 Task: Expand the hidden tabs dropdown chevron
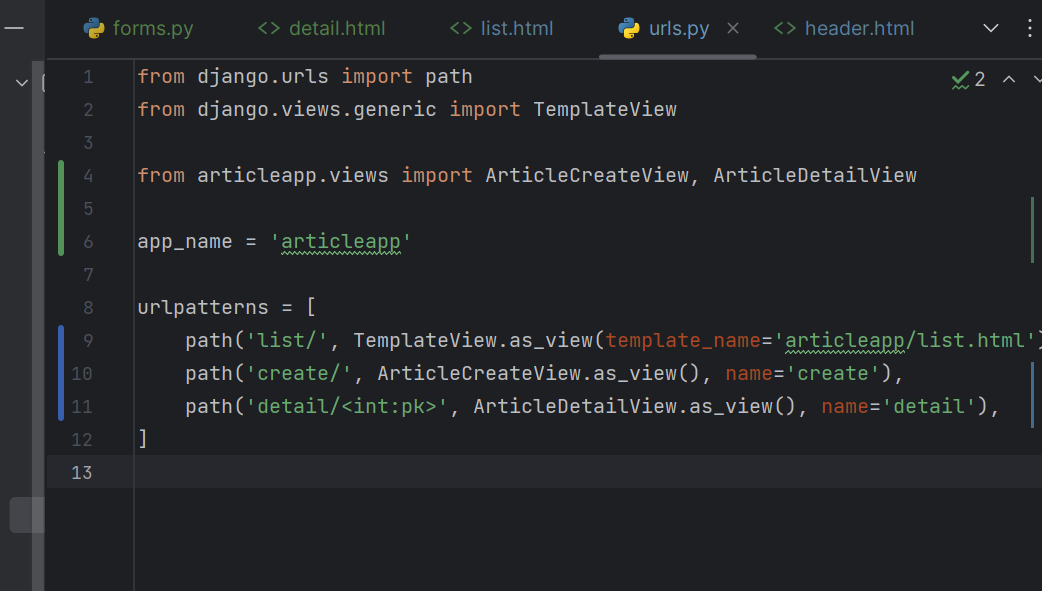[x=991, y=29]
